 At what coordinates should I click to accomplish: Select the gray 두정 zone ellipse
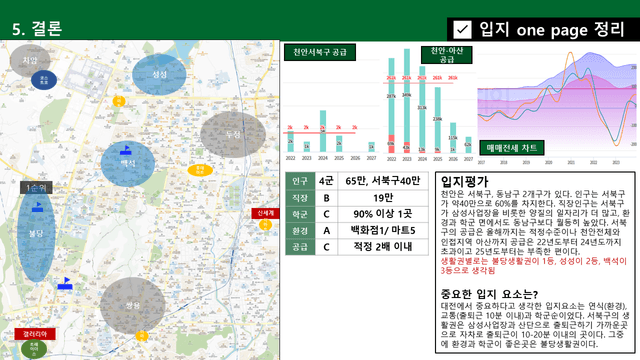(233, 135)
